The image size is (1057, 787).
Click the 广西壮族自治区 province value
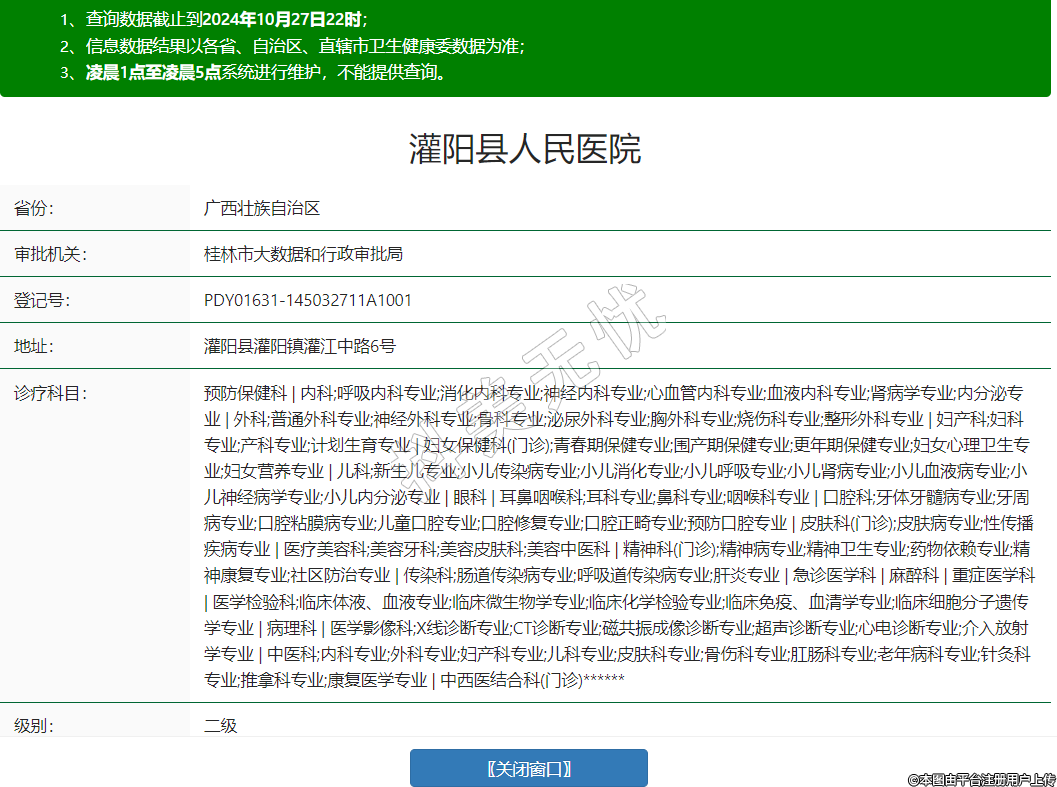pyautogui.click(x=261, y=208)
